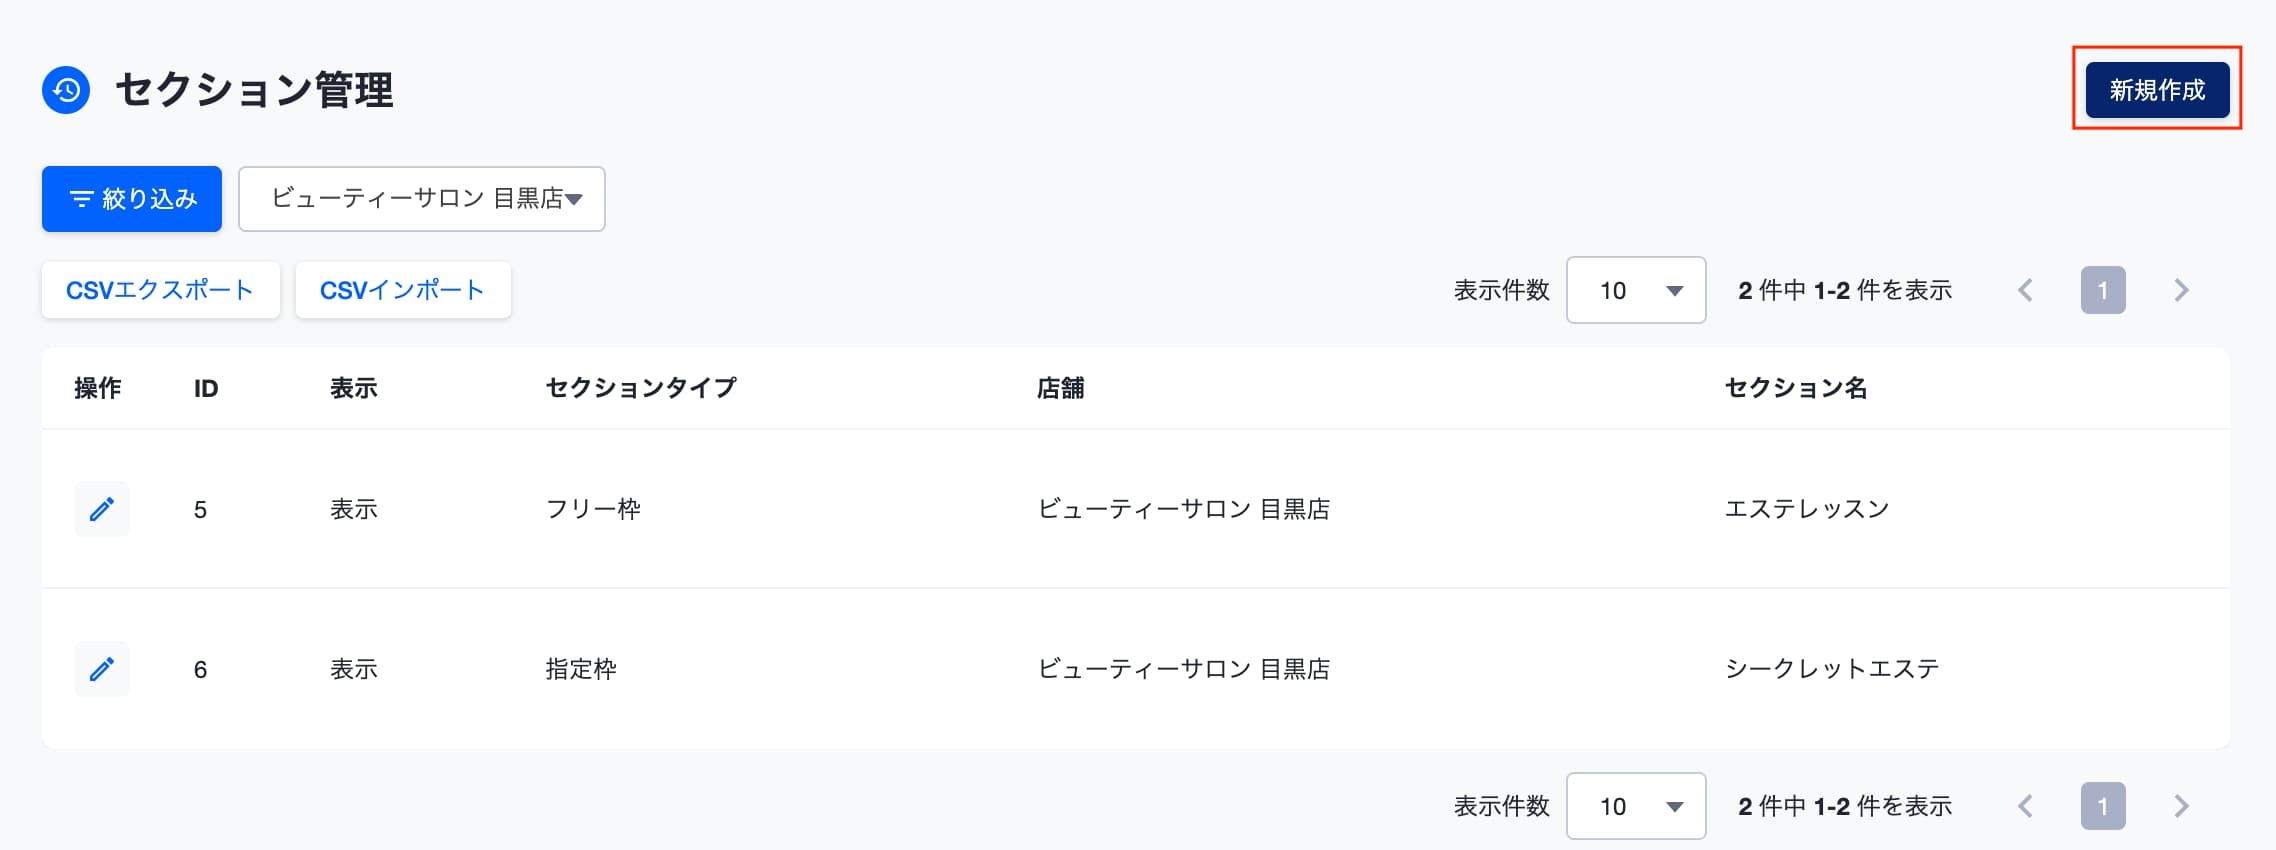Select page 1 in the bottom pagination
This screenshot has height=850, width=2276.
[2103, 806]
